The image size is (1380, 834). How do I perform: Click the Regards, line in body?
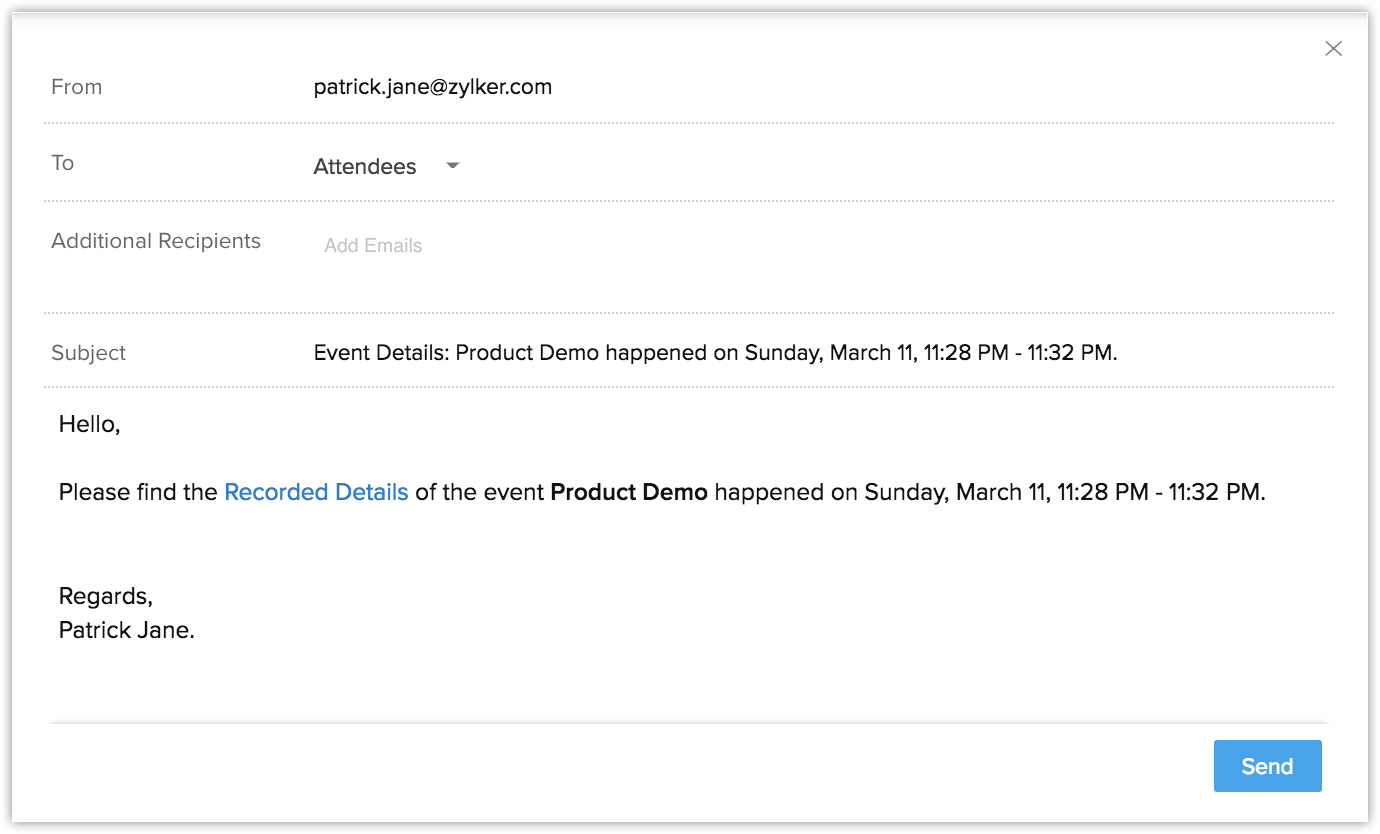pos(106,596)
